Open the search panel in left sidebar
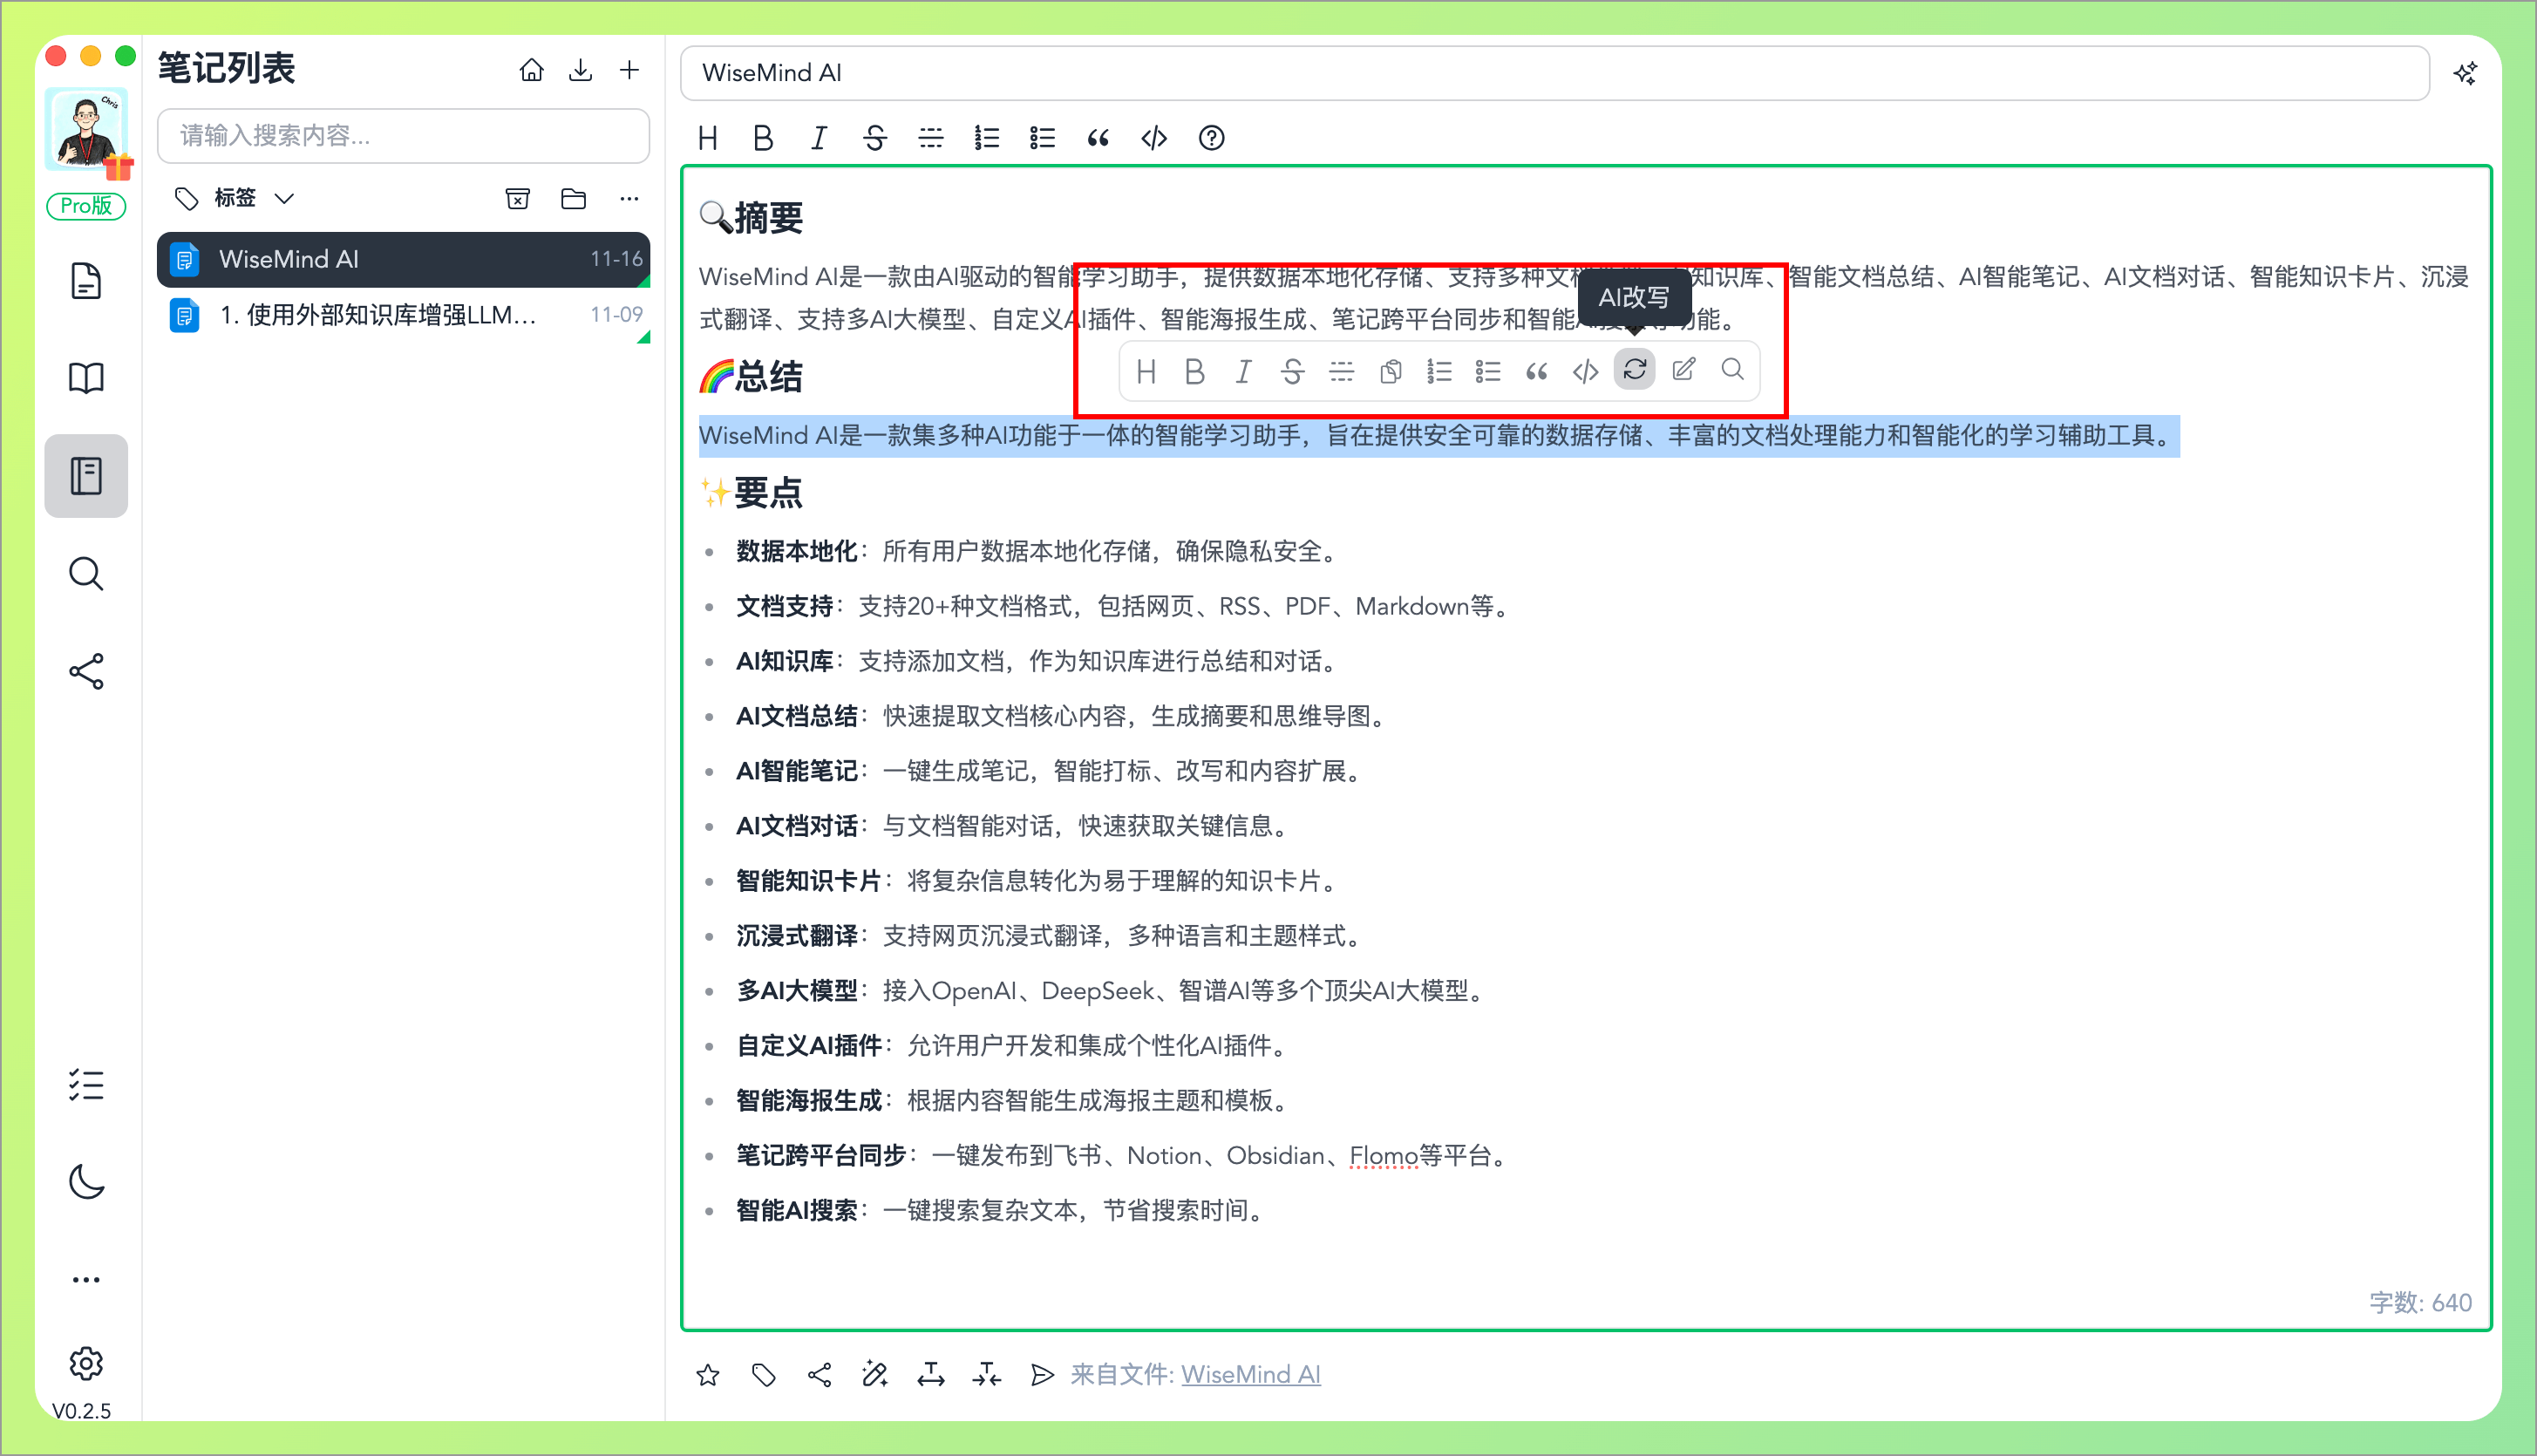 click(x=86, y=573)
